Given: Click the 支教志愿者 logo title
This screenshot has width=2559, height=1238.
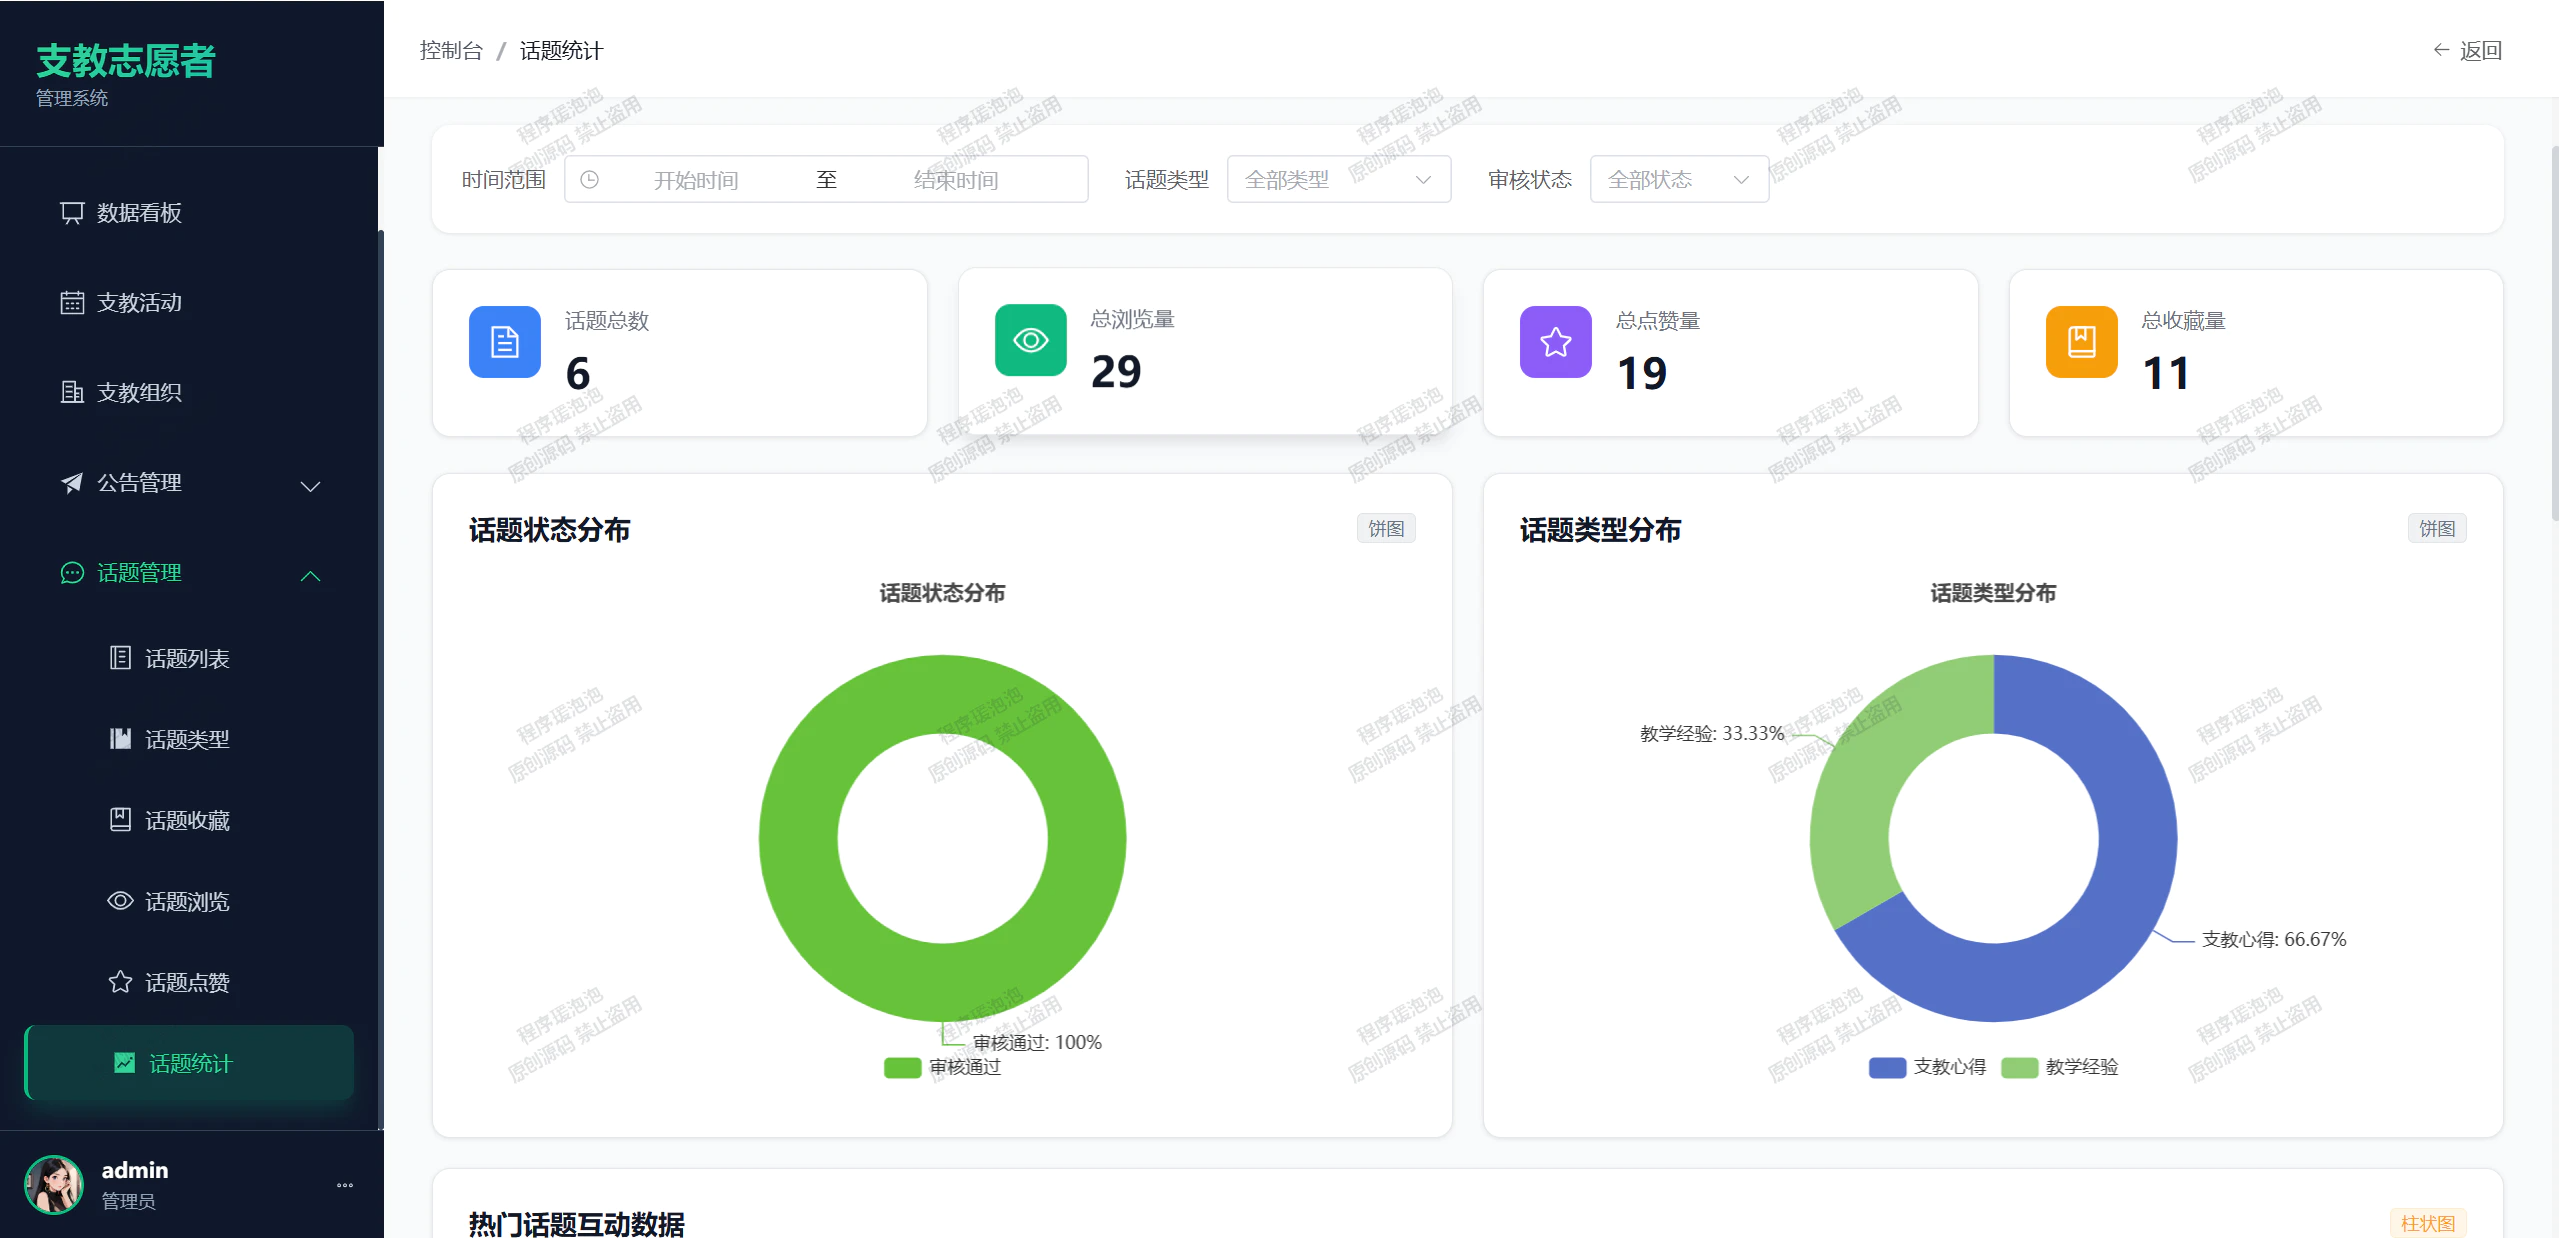Looking at the screenshot, I should pyautogui.click(x=126, y=61).
